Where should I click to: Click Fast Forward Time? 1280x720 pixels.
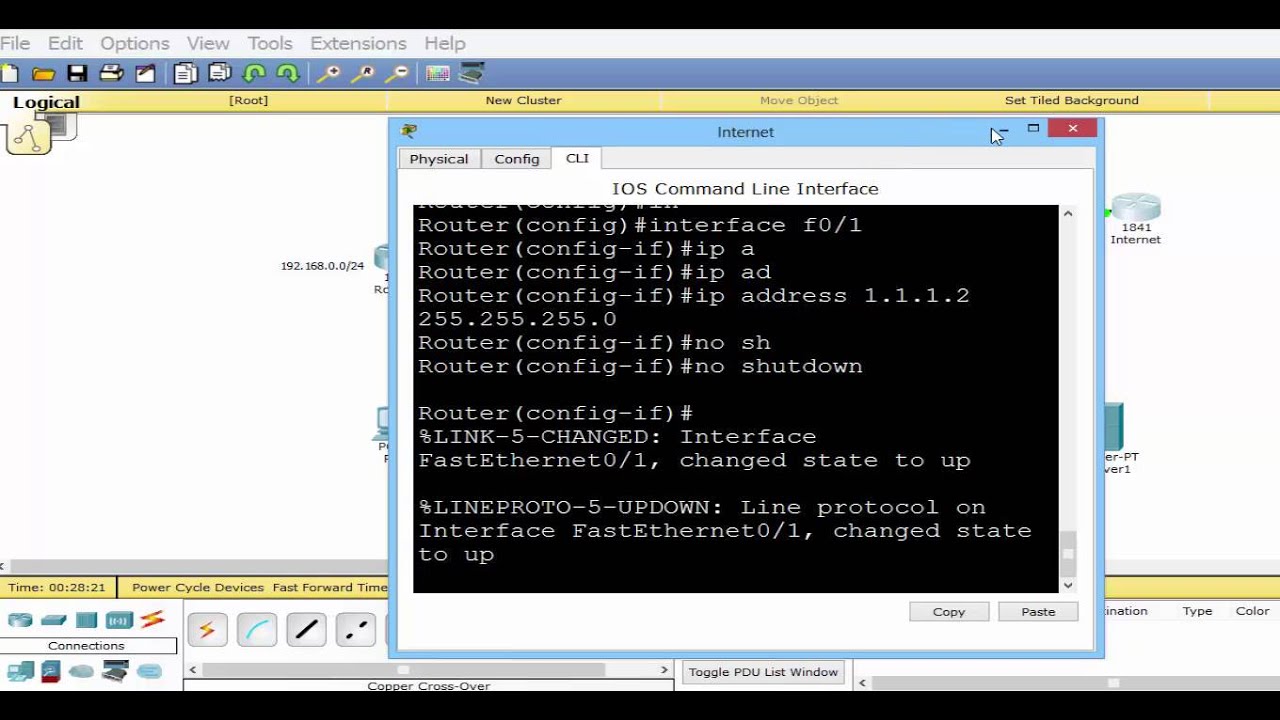coord(330,587)
